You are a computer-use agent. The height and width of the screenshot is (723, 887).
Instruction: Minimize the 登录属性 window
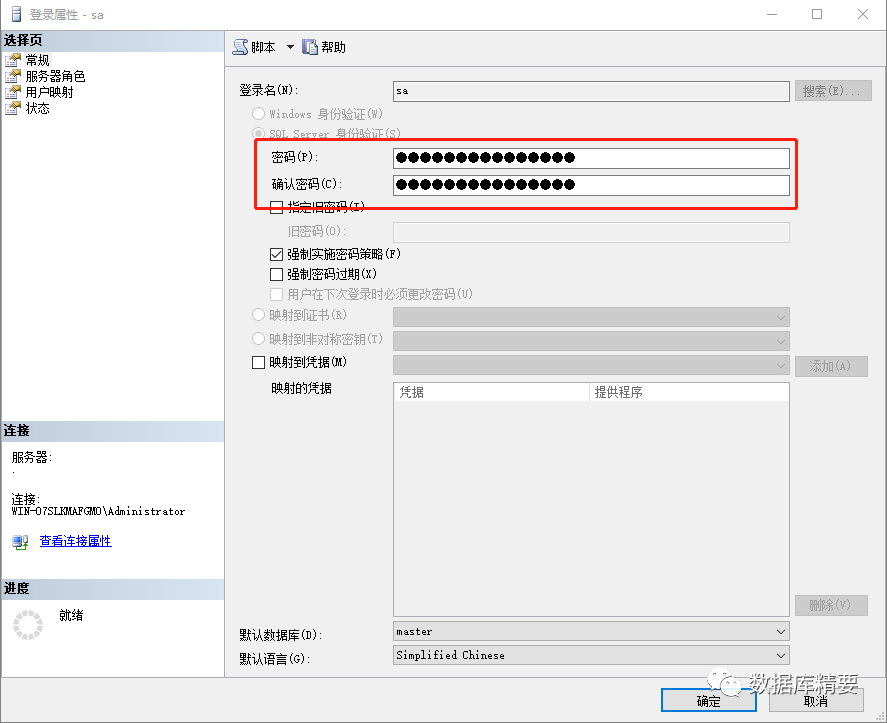coord(772,14)
